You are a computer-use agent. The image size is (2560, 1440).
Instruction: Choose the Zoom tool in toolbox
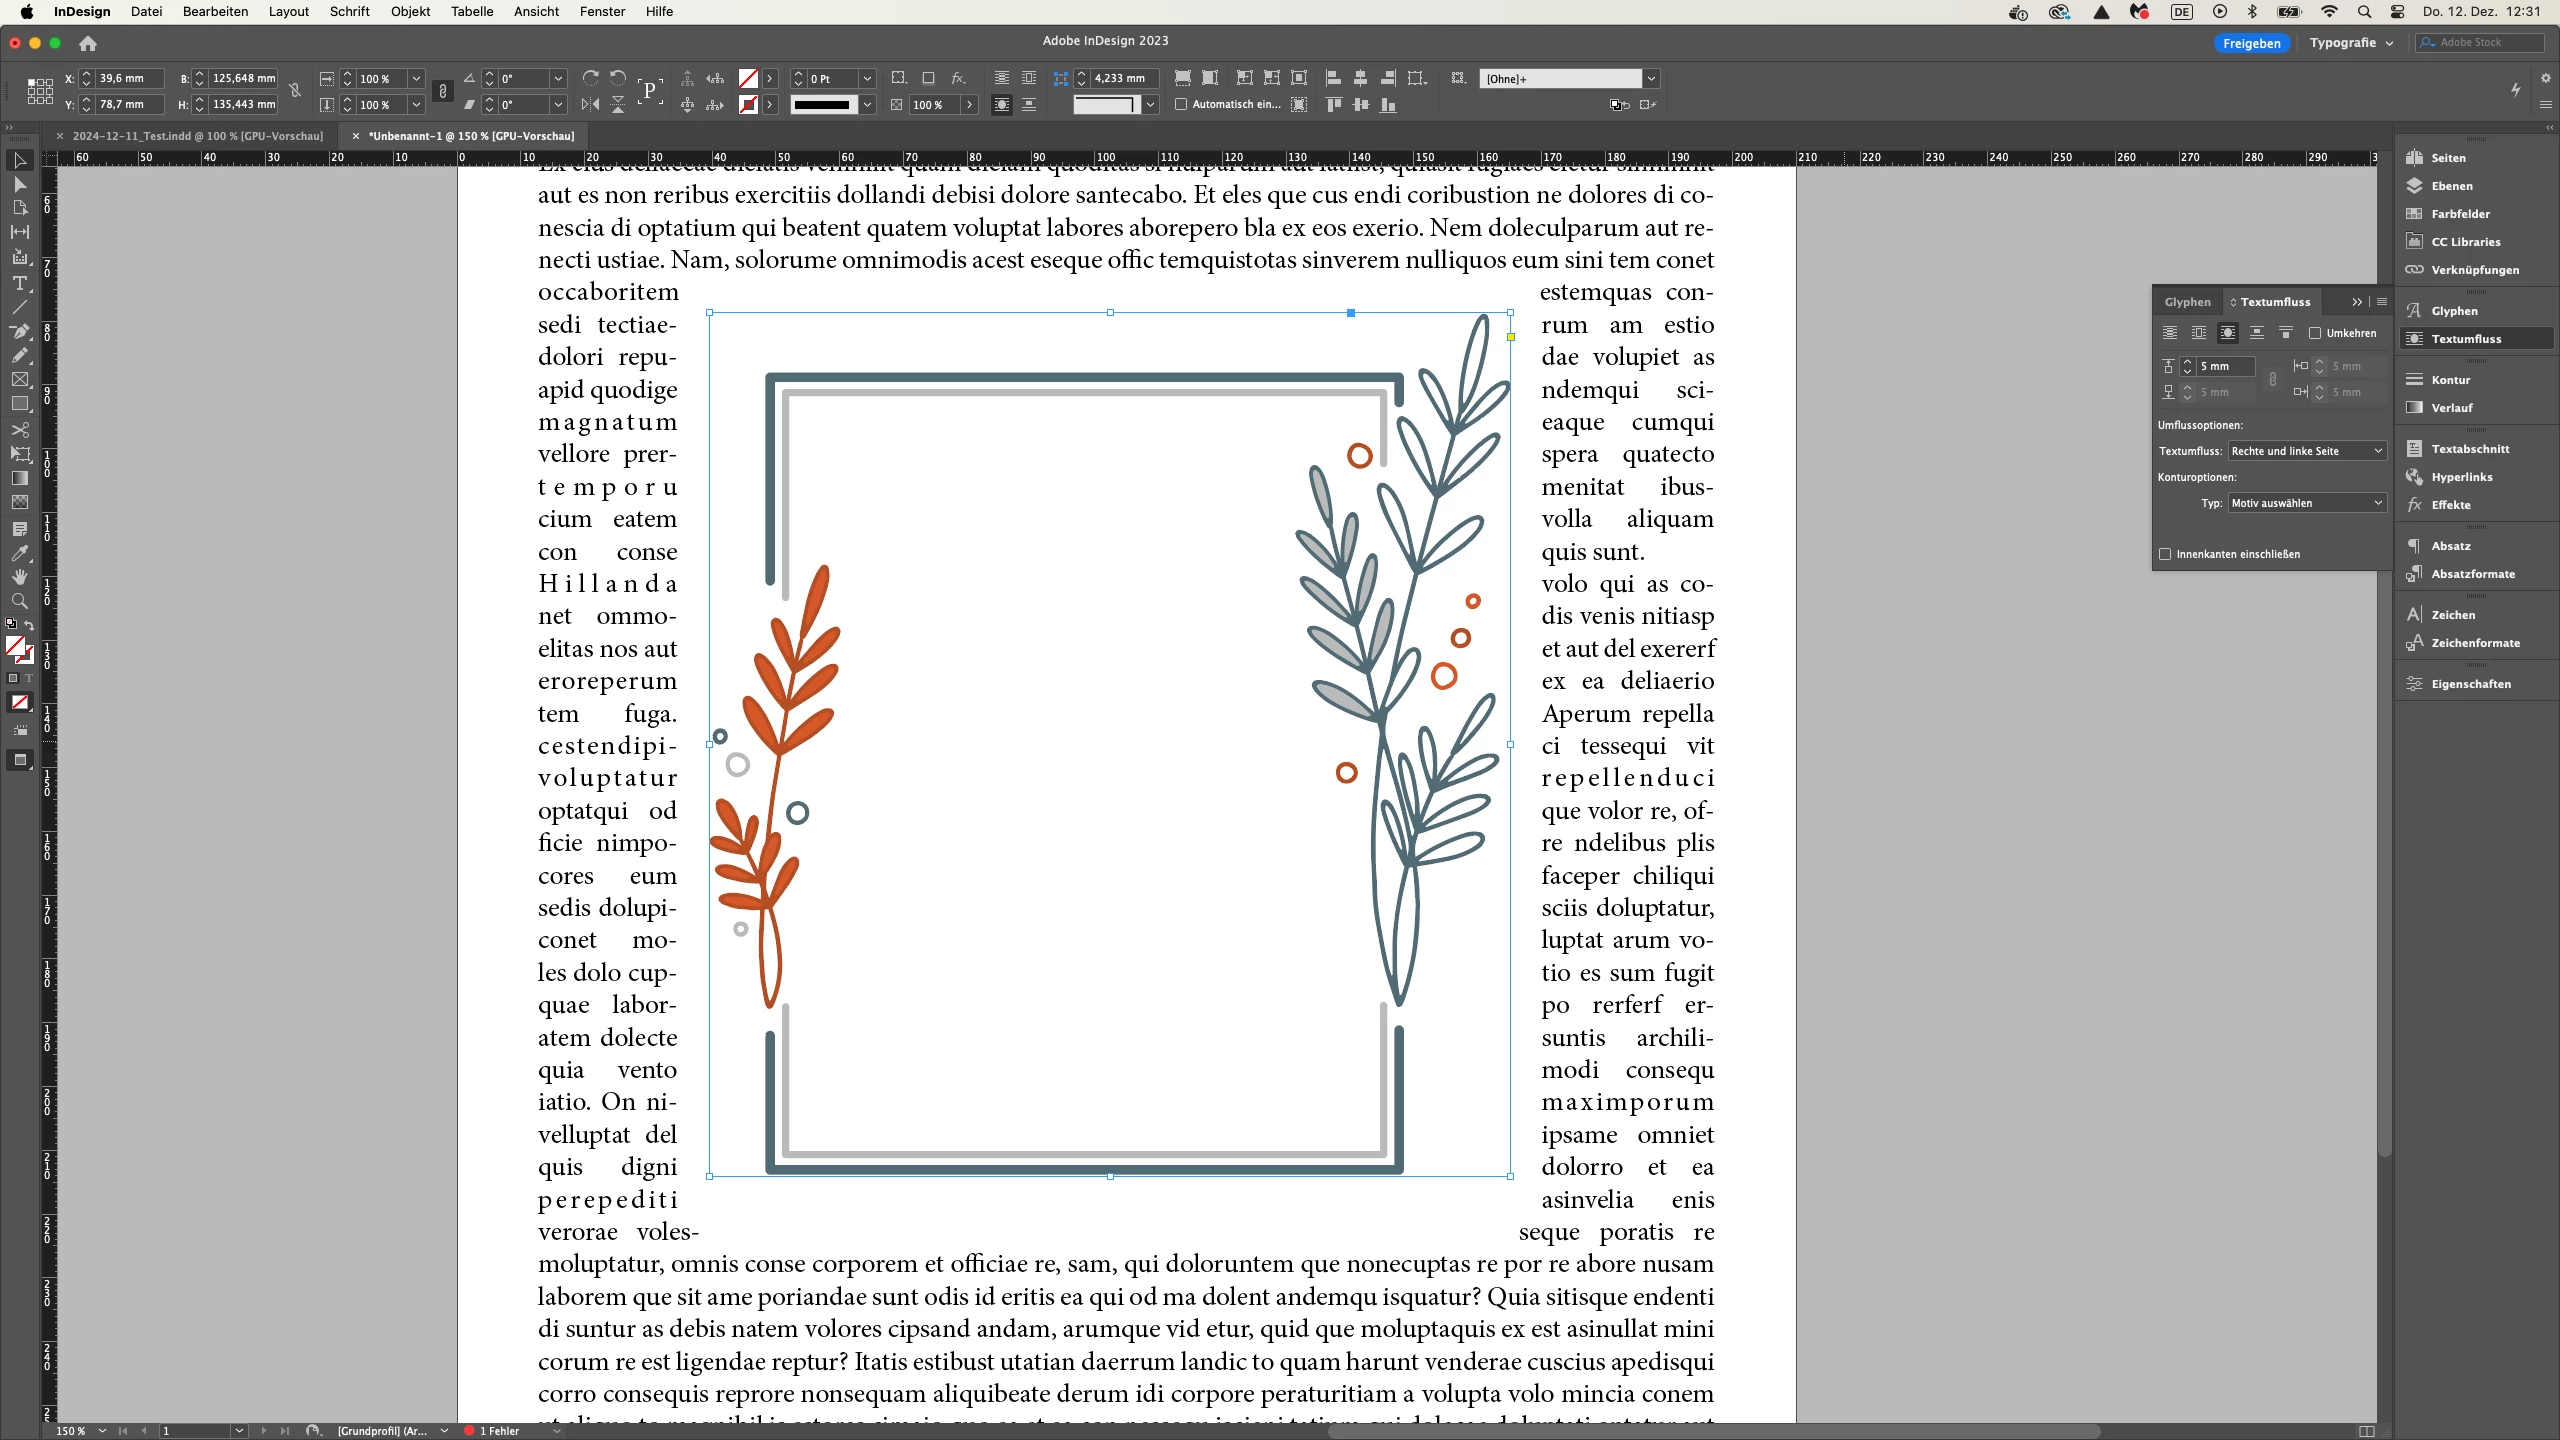coord(19,601)
